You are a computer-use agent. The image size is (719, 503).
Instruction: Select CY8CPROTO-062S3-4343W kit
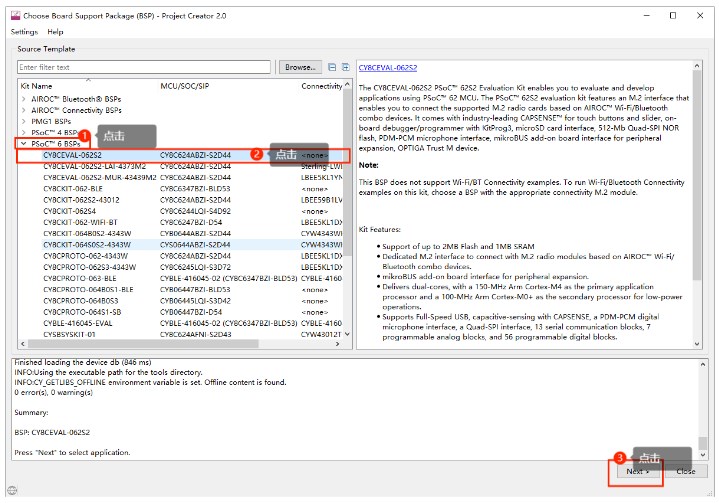(x=89, y=267)
